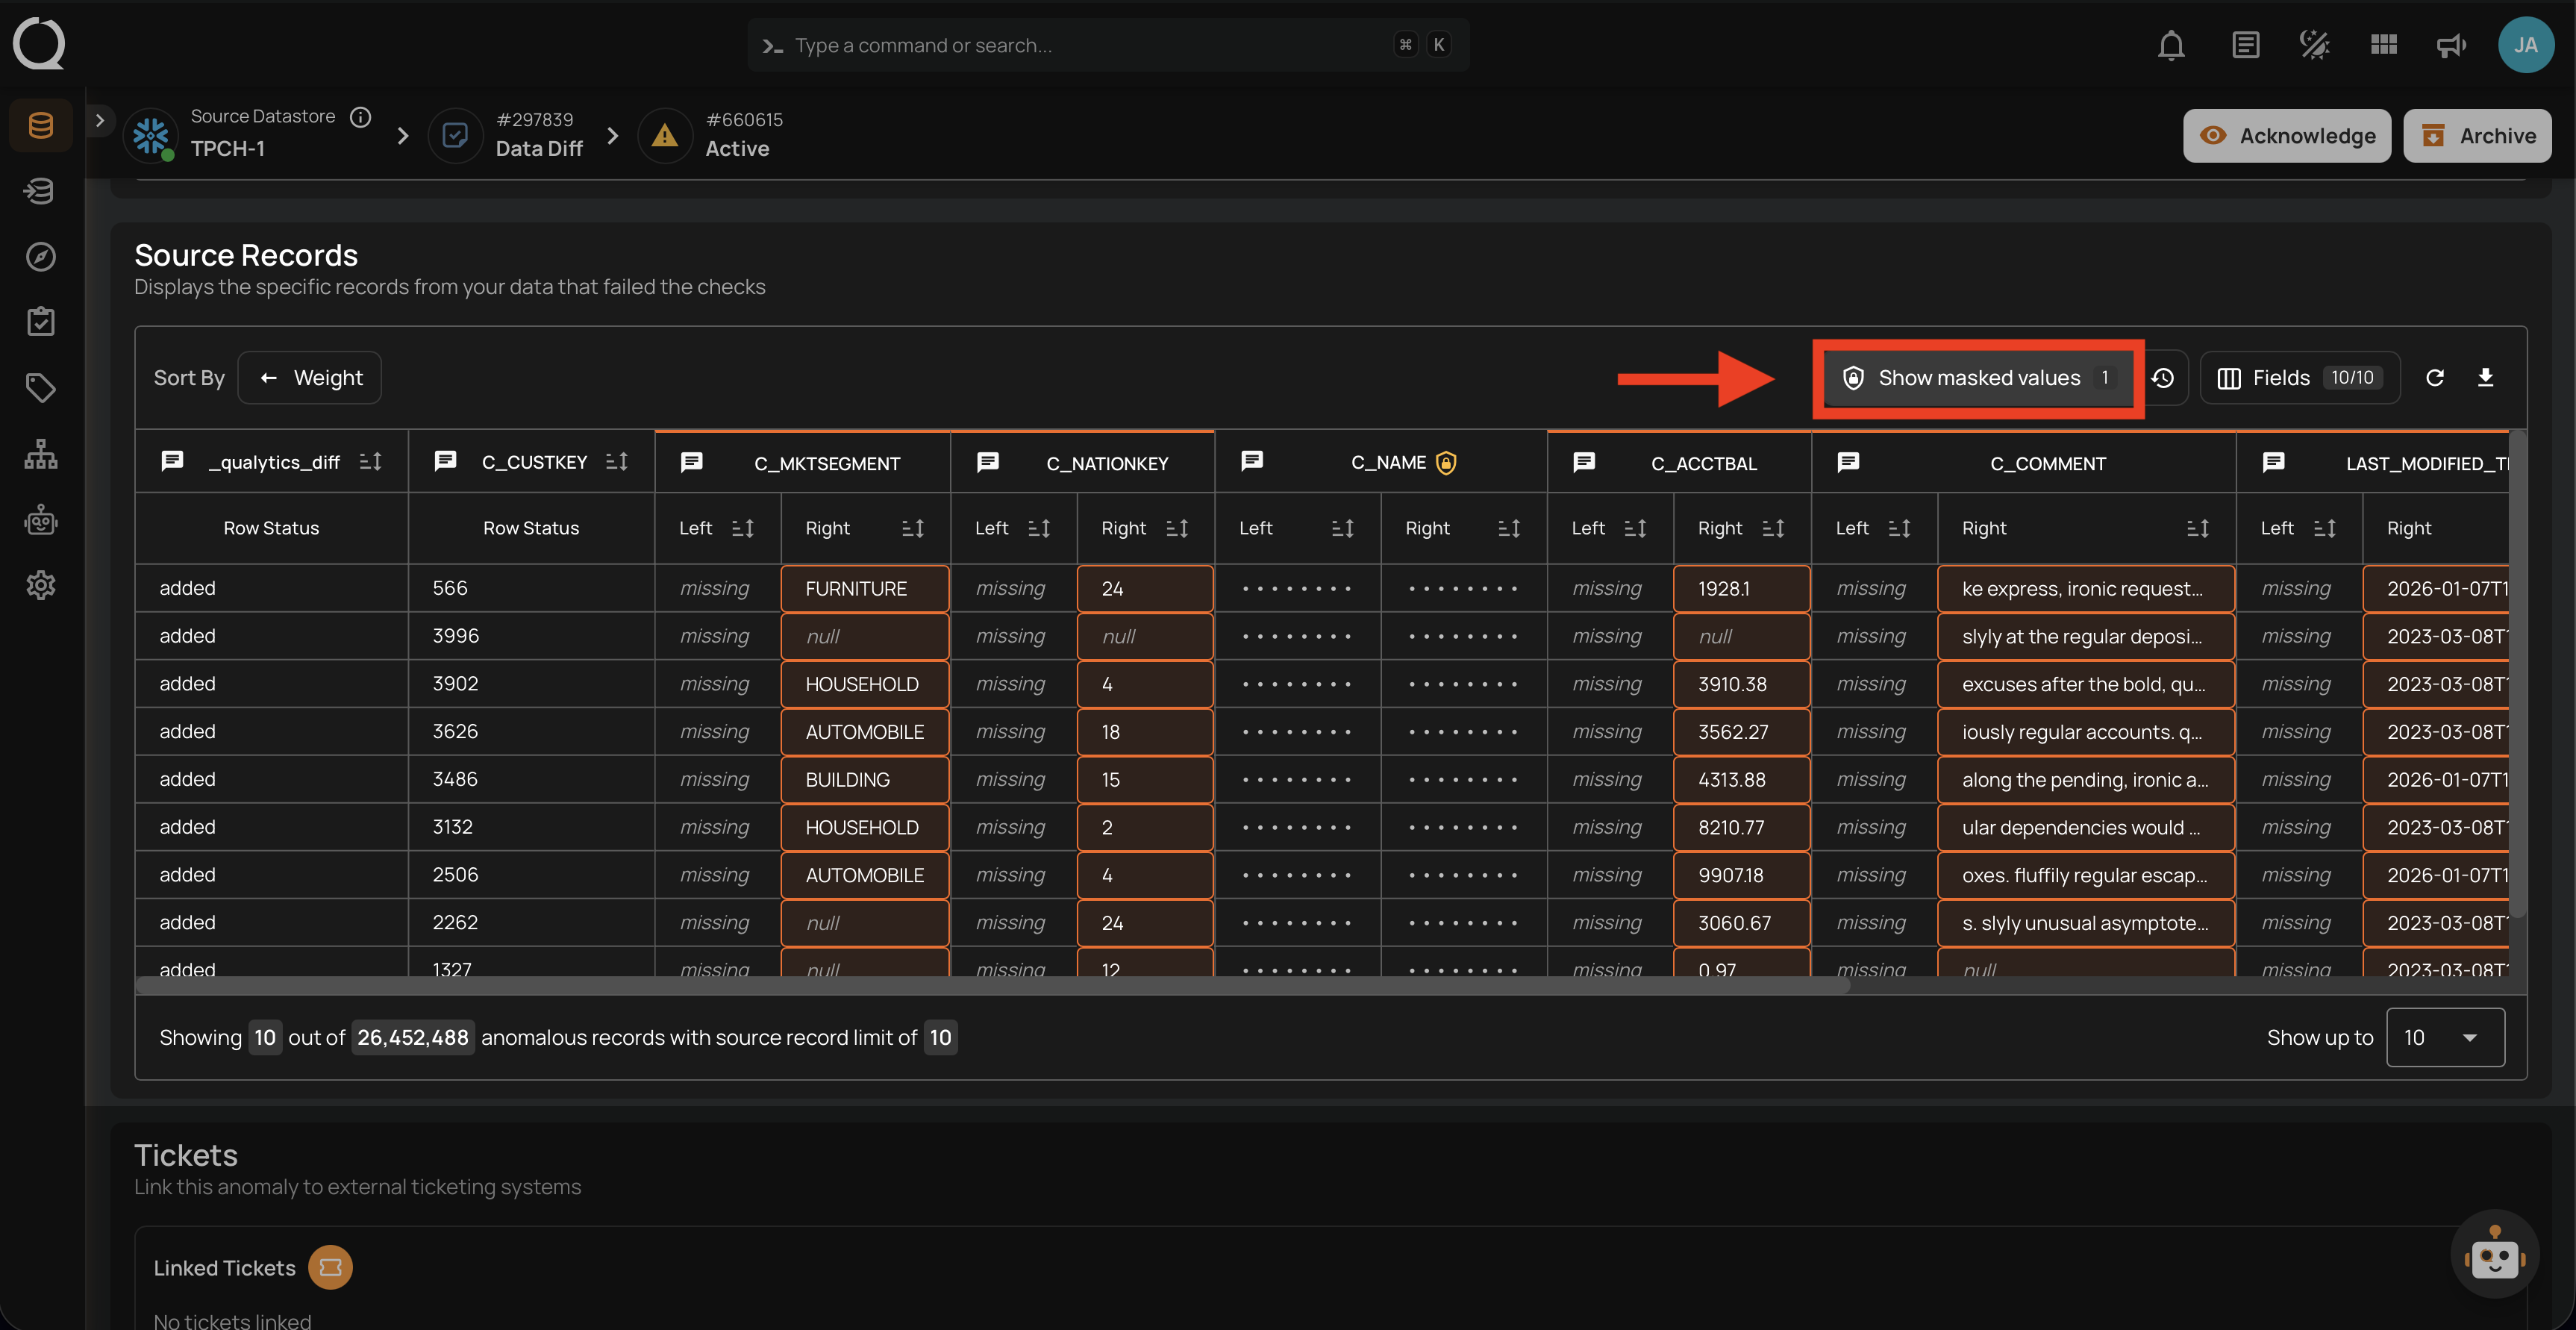The width and height of the screenshot is (2576, 1330).
Task: Click the Linked Tickets orange ticket icon
Action: [330, 1267]
